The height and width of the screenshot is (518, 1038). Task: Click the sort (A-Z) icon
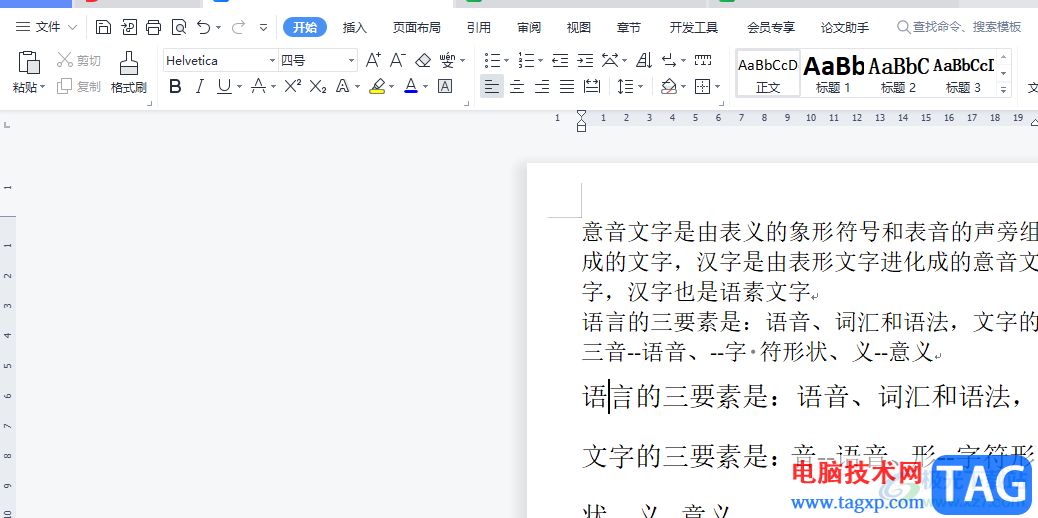click(x=643, y=61)
